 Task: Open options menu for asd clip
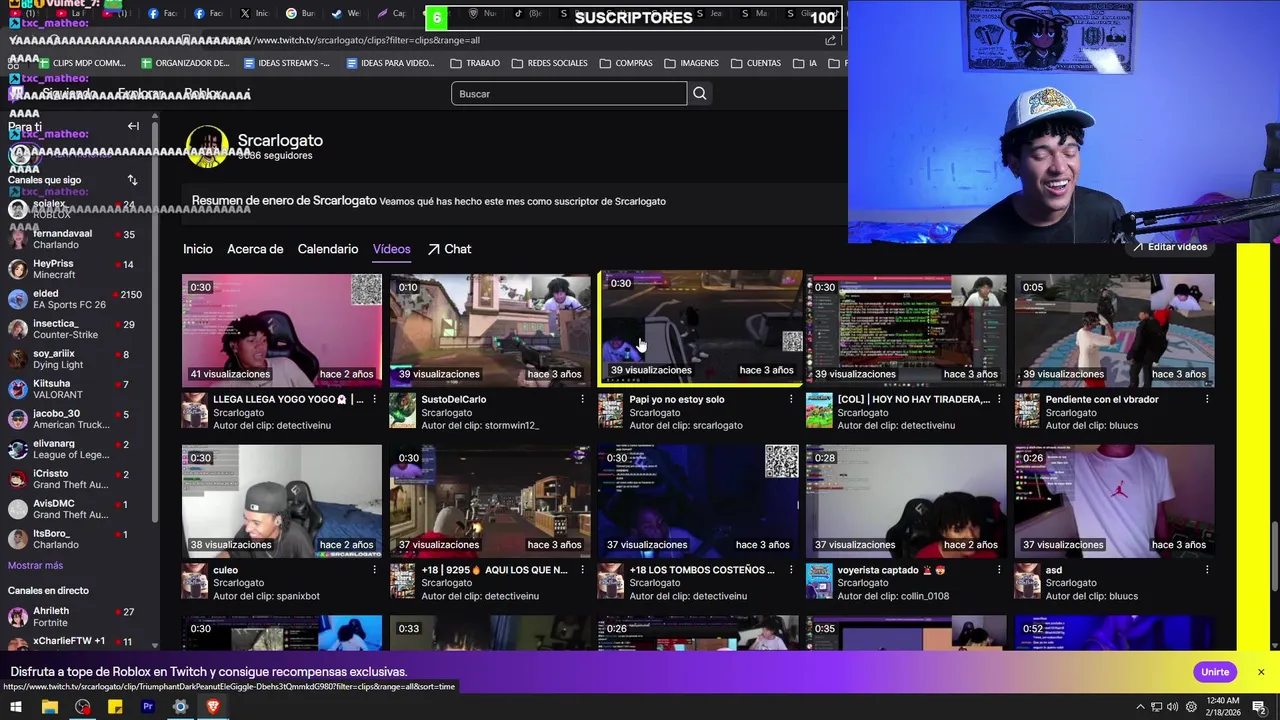click(1207, 570)
